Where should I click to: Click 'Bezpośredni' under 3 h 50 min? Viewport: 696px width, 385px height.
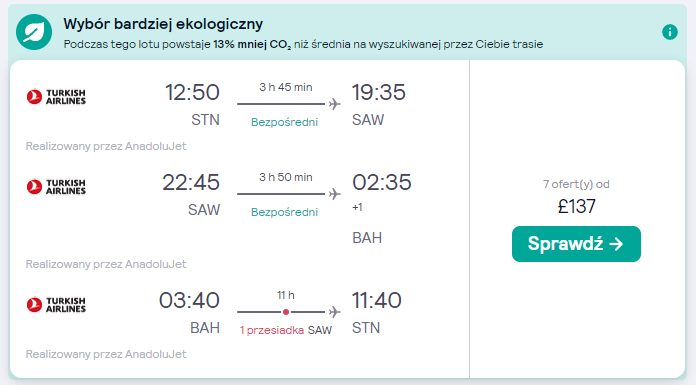[x=285, y=212]
